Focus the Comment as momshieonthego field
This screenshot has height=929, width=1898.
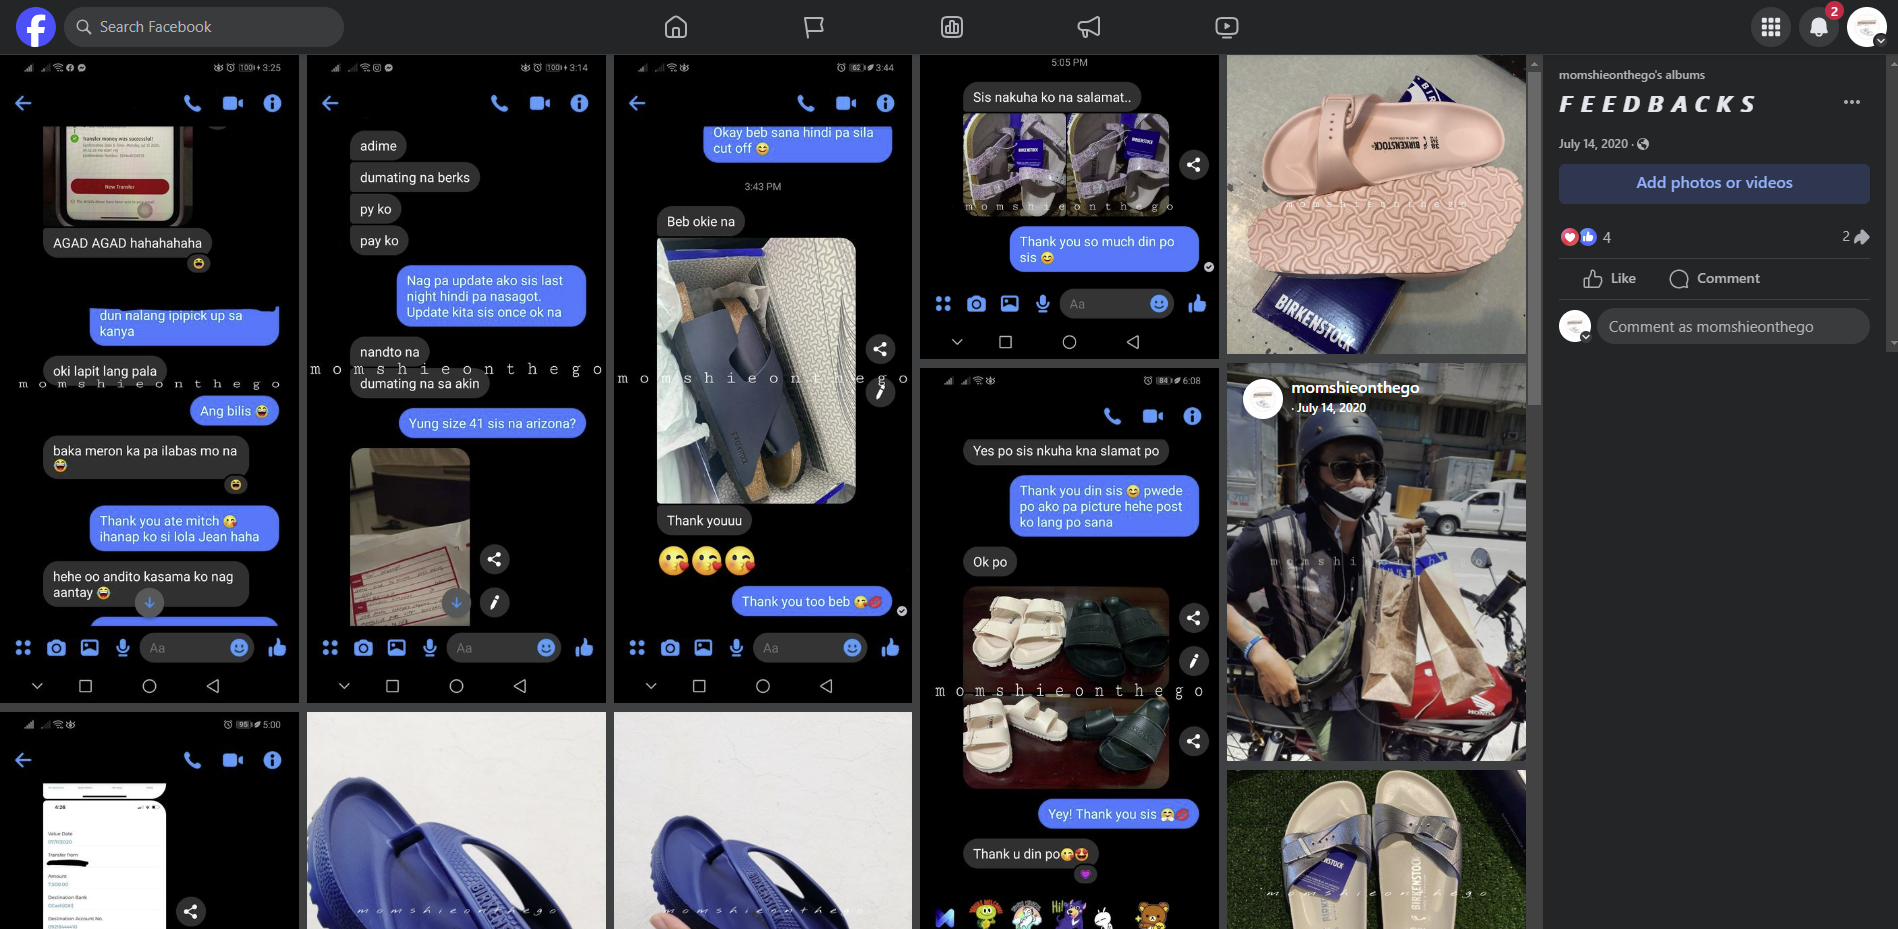pyautogui.click(x=1733, y=327)
